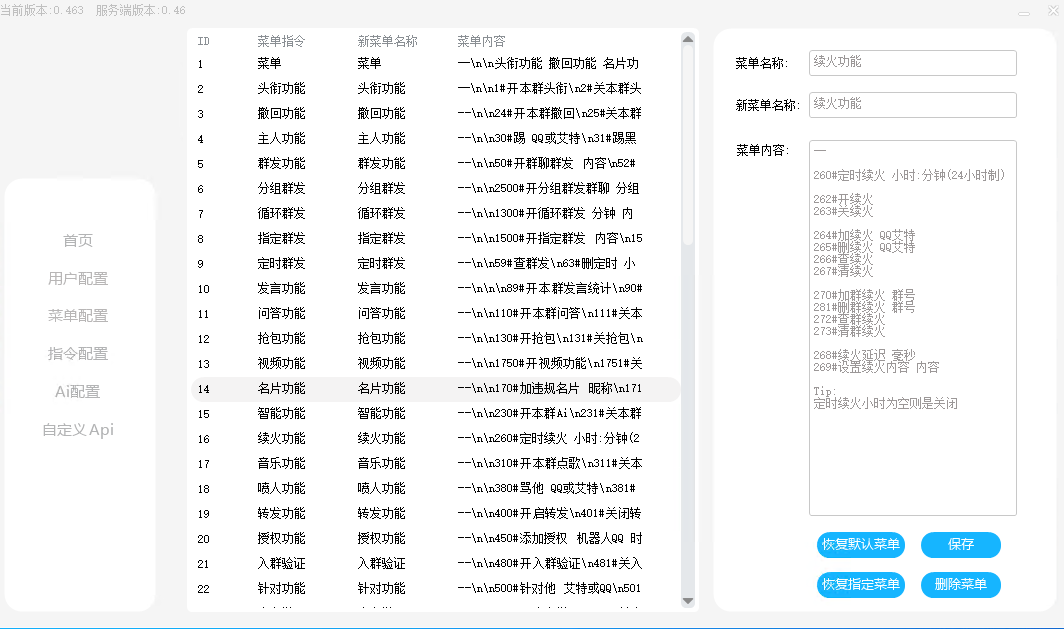The image size is (1064, 629).
Task: Go to 指令配置 section
Action: pos(78,354)
